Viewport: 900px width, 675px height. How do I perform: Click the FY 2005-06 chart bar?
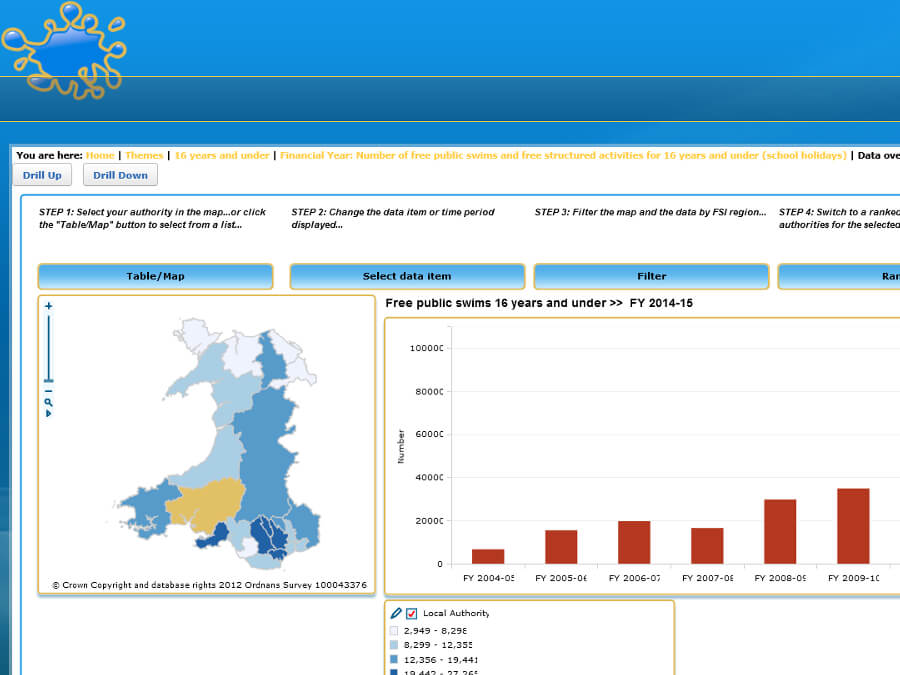(x=561, y=547)
